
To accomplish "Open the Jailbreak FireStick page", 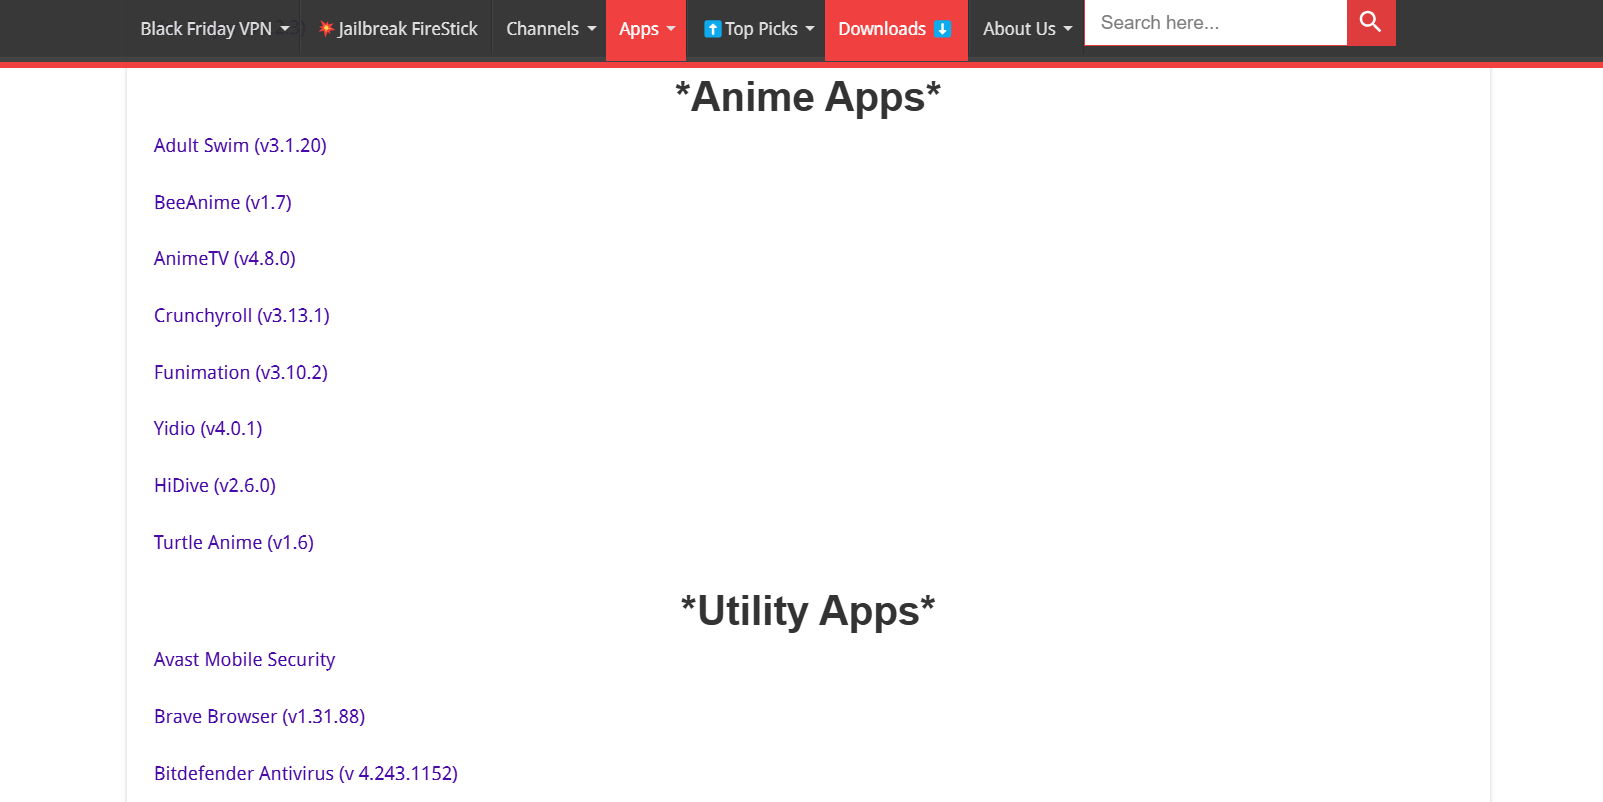I will click(x=408, y=29).
